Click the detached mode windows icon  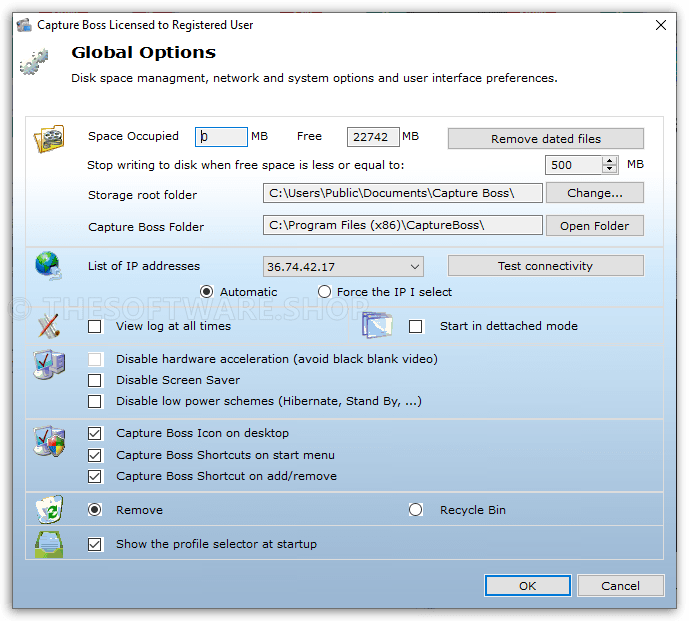pyautogui.click(x=377, y=325)
